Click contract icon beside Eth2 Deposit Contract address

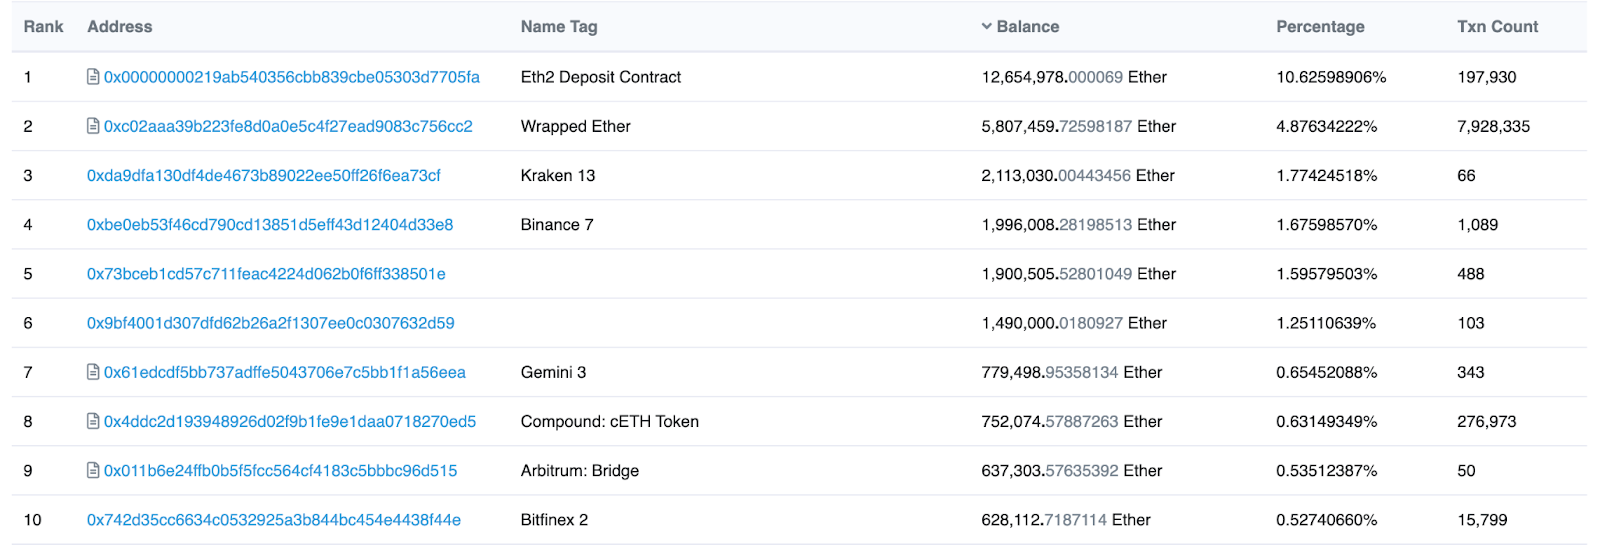click(x=93, y=77)
